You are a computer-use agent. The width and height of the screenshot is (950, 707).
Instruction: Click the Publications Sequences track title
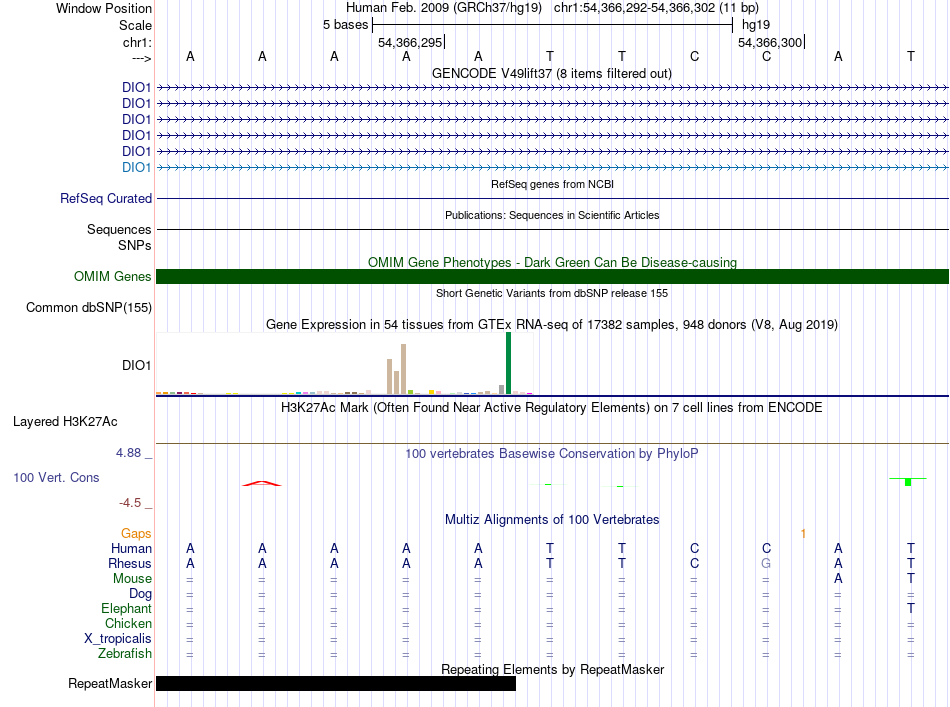552,215
